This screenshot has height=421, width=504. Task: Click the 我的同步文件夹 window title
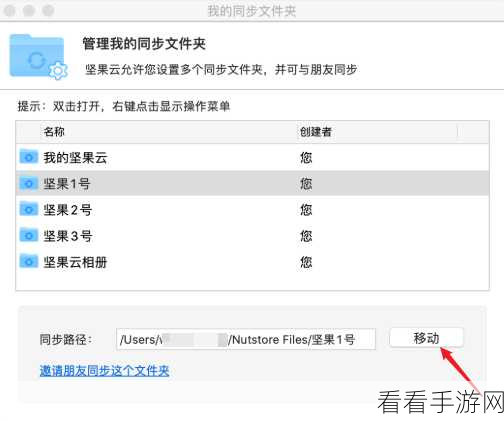click(252, 11)
